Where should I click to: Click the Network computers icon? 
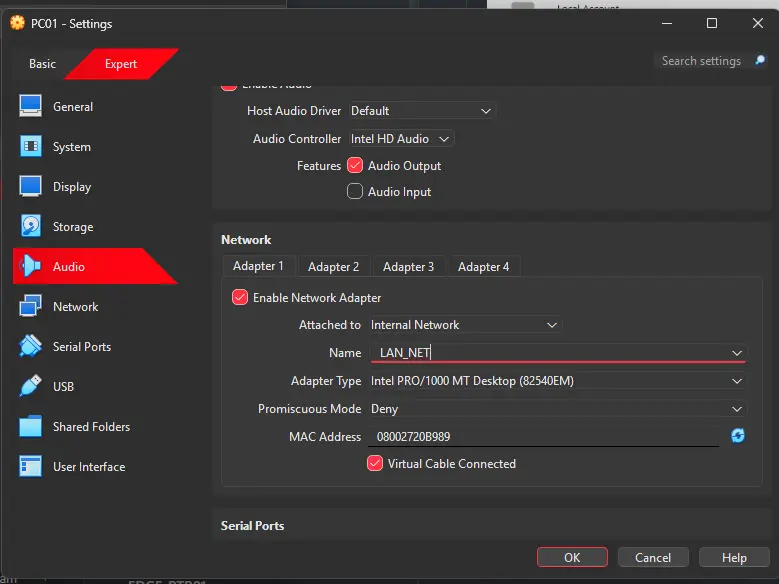coord(30,306)
